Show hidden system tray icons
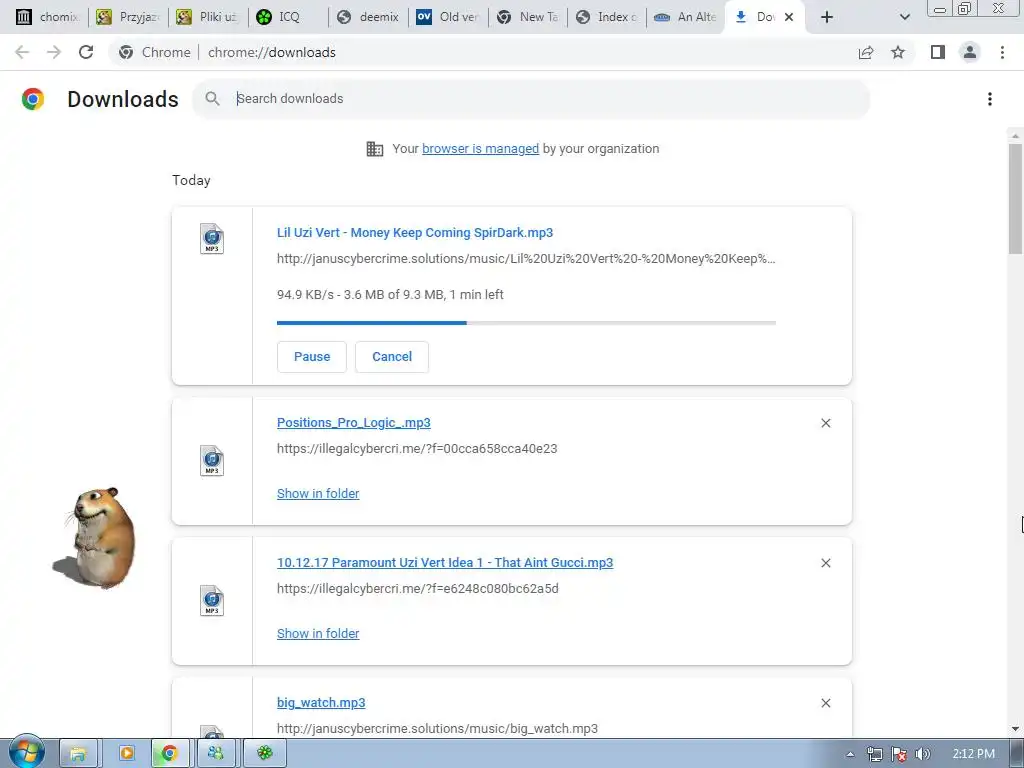 click(850, 754)
